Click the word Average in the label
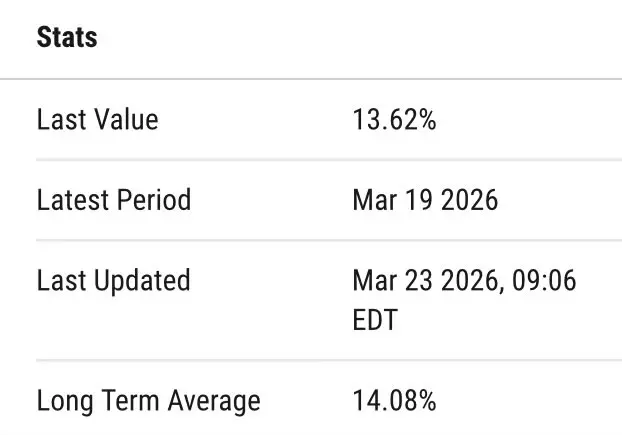Viewport: 622px width, 435px height. (x=214, y=402)
